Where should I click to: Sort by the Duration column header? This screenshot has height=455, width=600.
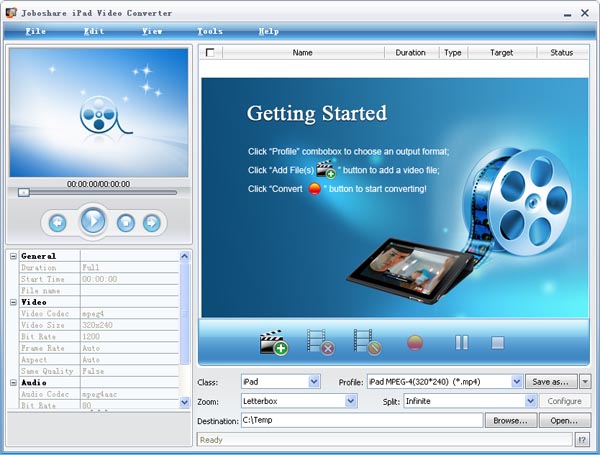[411, 53]
